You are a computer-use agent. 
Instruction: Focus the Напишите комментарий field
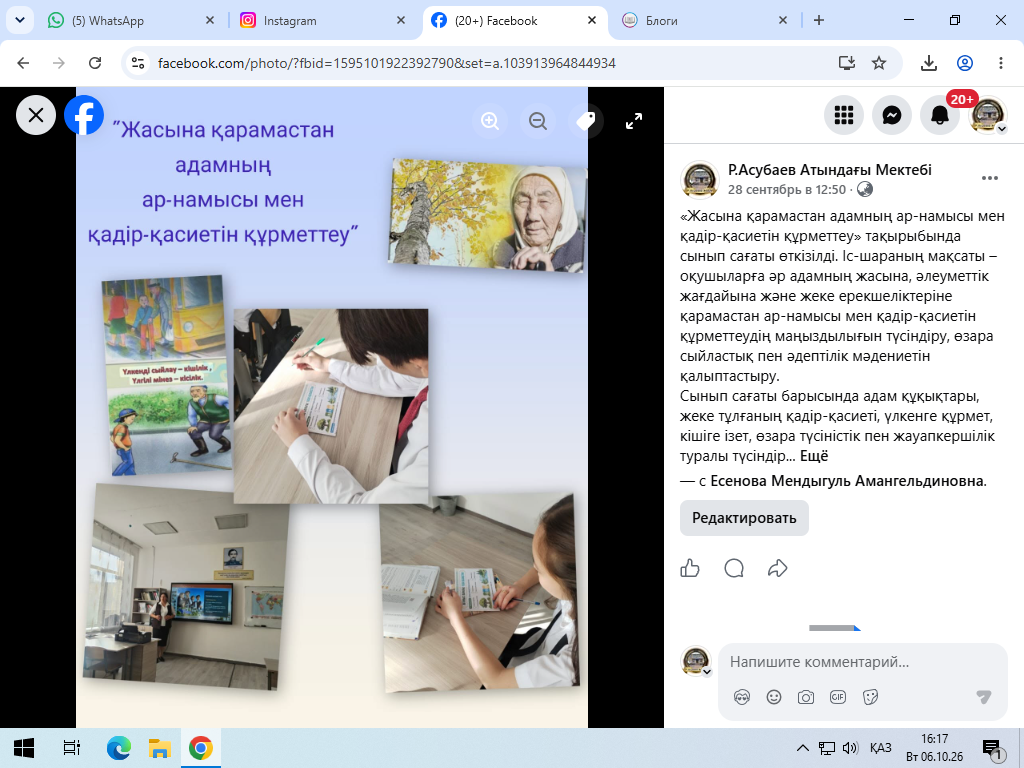(x=862, y=662)
